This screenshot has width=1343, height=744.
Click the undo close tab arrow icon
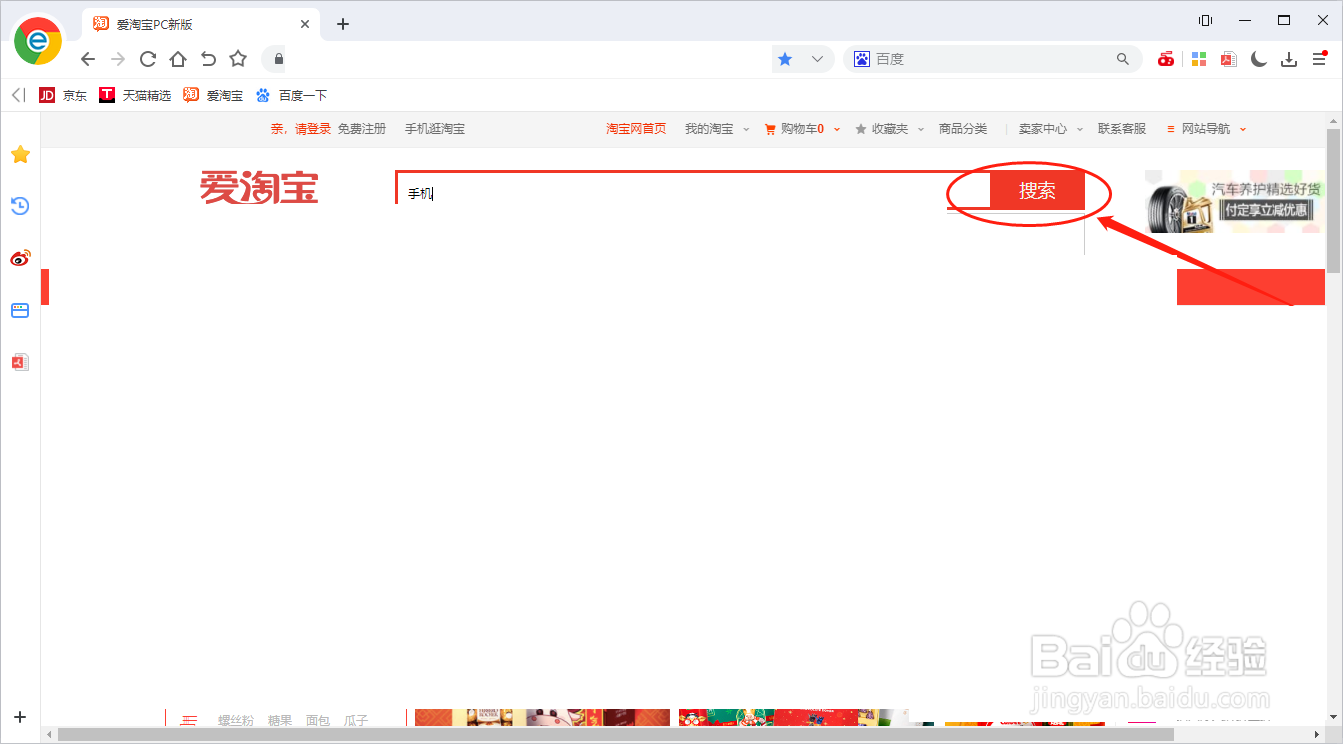point(208,59)
